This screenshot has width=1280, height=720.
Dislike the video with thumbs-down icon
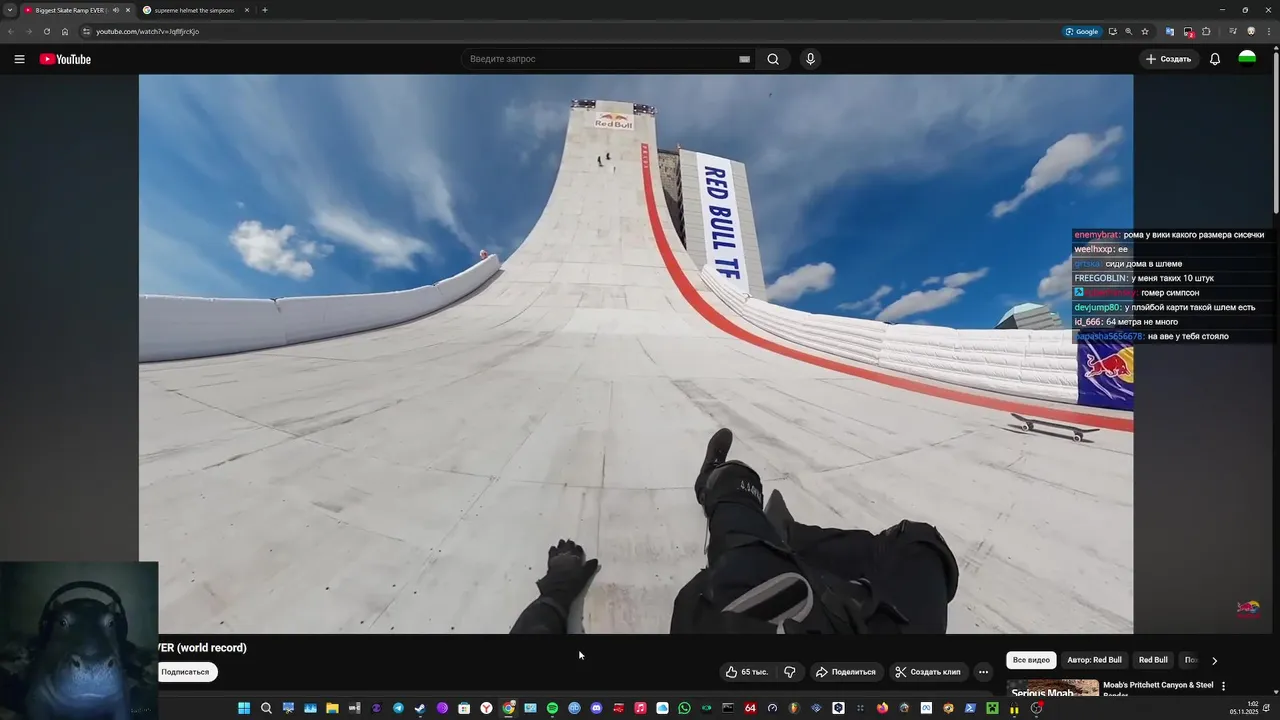click(789, 672)
